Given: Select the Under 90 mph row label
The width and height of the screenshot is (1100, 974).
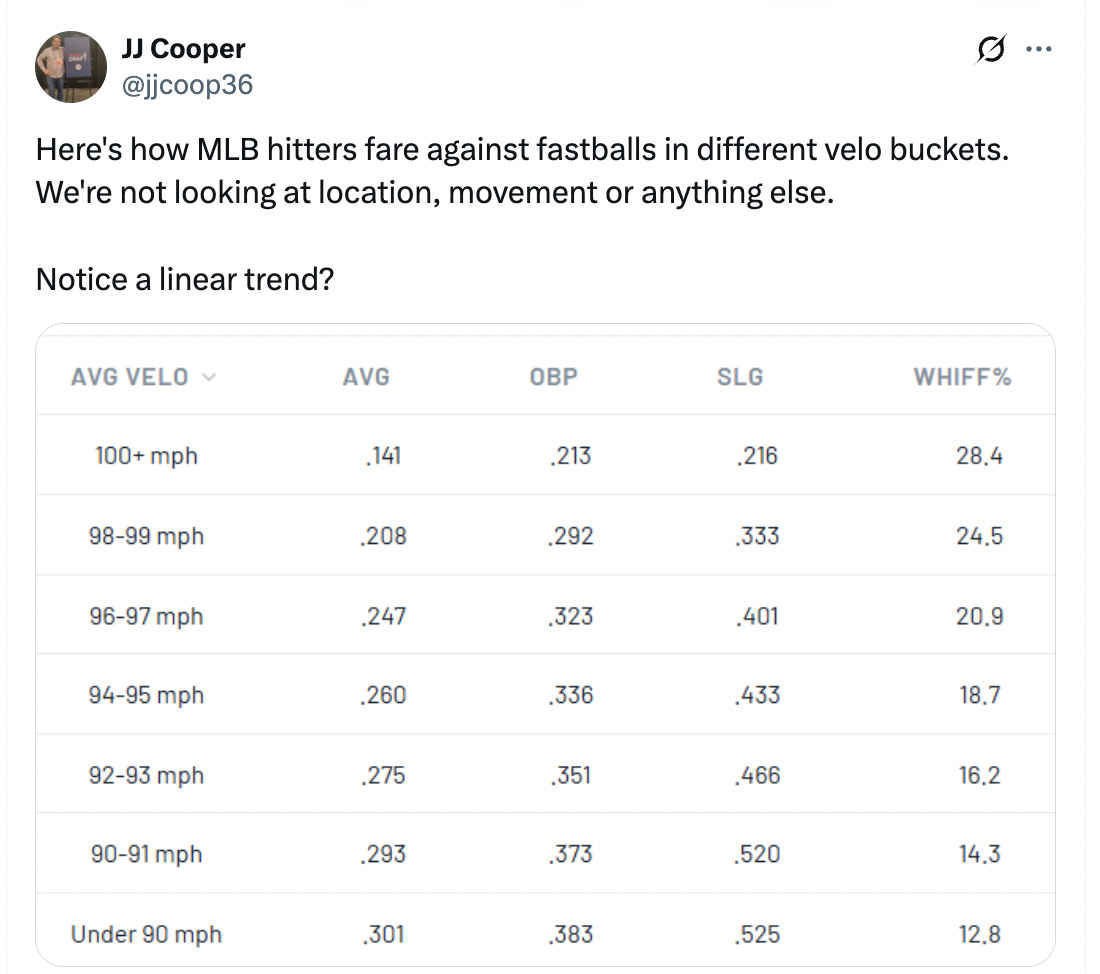Looking at the screenshot, I should pyautogui.click(x=146, y=934).
